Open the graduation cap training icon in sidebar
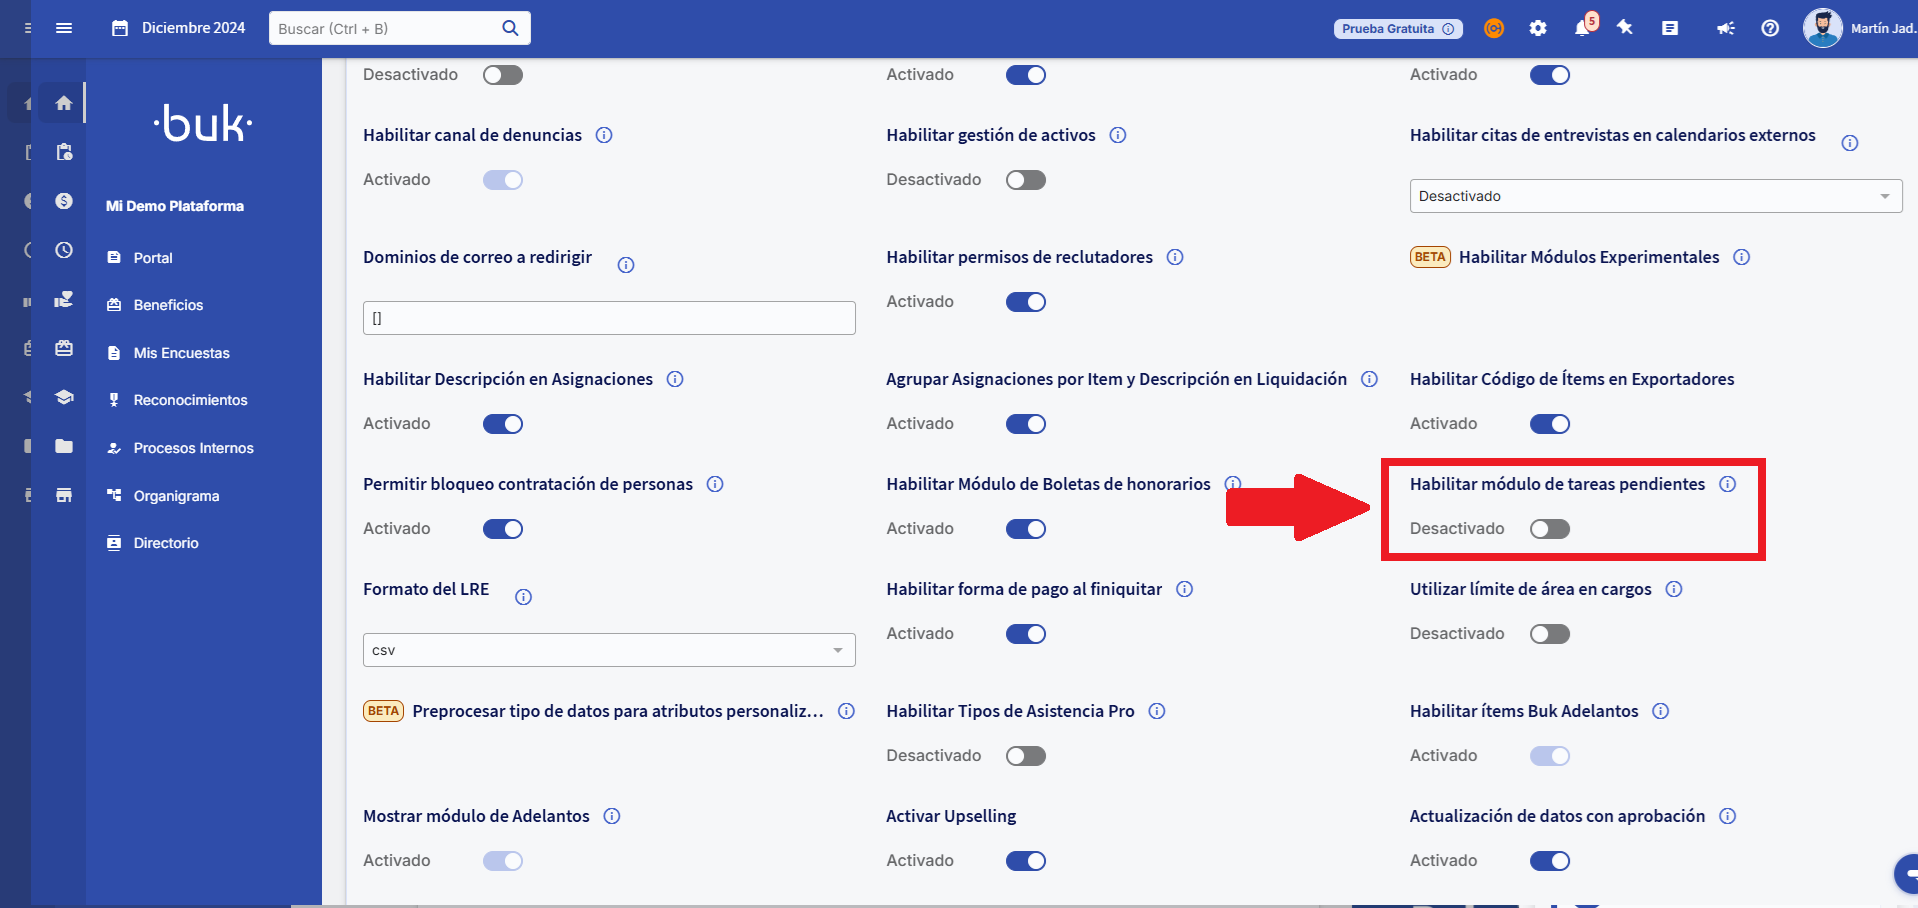This screenshot has width=1918, height=908. click(63, 397)
